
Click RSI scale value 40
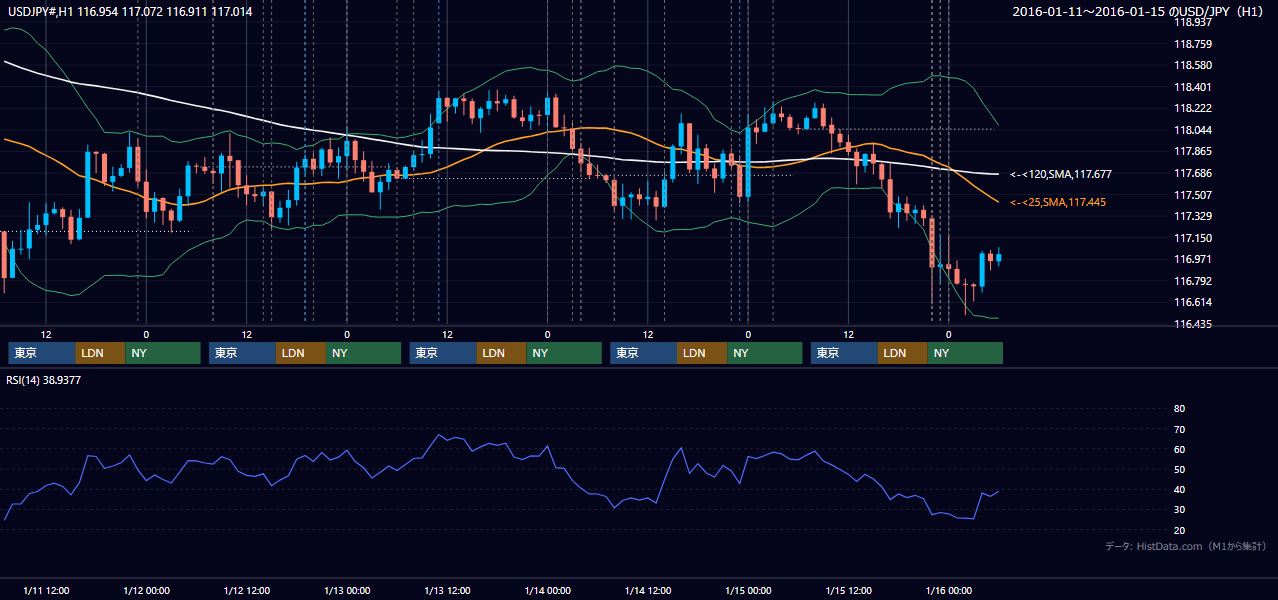[x=1179, y=489]
